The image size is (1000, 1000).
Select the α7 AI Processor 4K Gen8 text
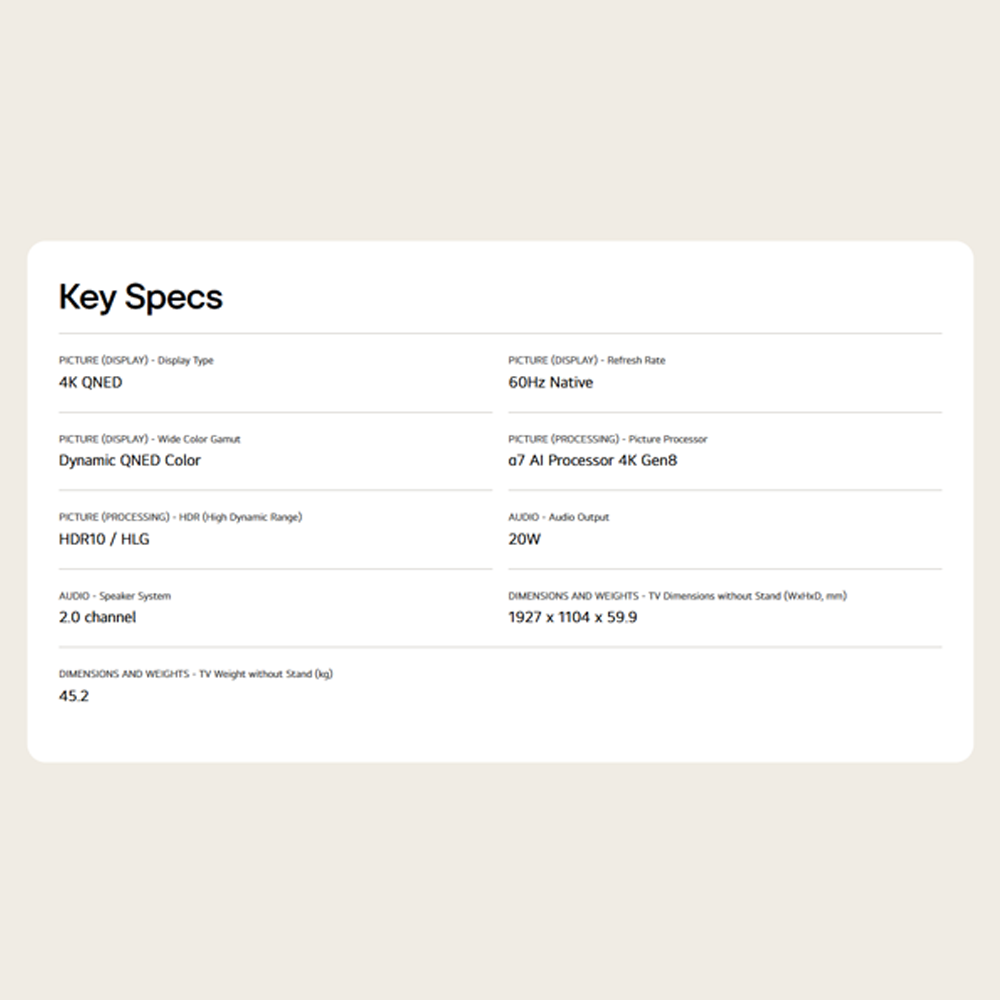click(x=592, y=461)
